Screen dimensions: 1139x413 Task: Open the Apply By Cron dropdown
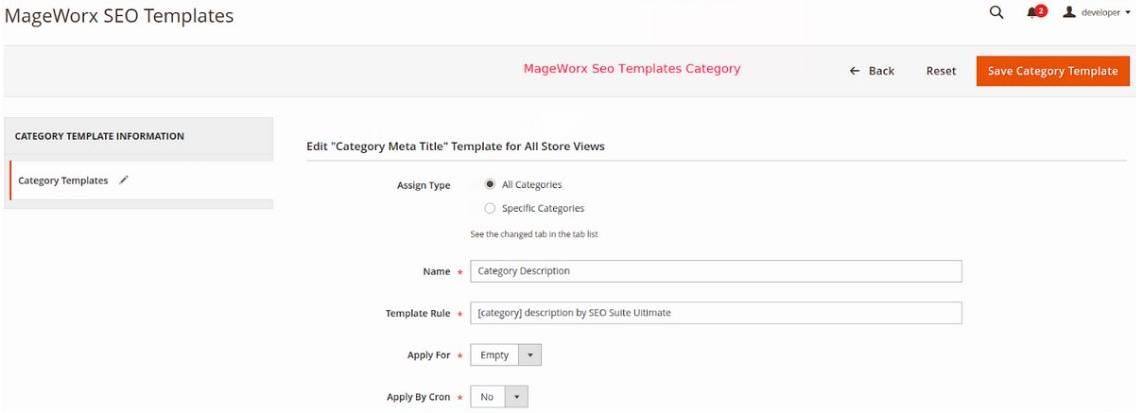(x=516, y=397)
